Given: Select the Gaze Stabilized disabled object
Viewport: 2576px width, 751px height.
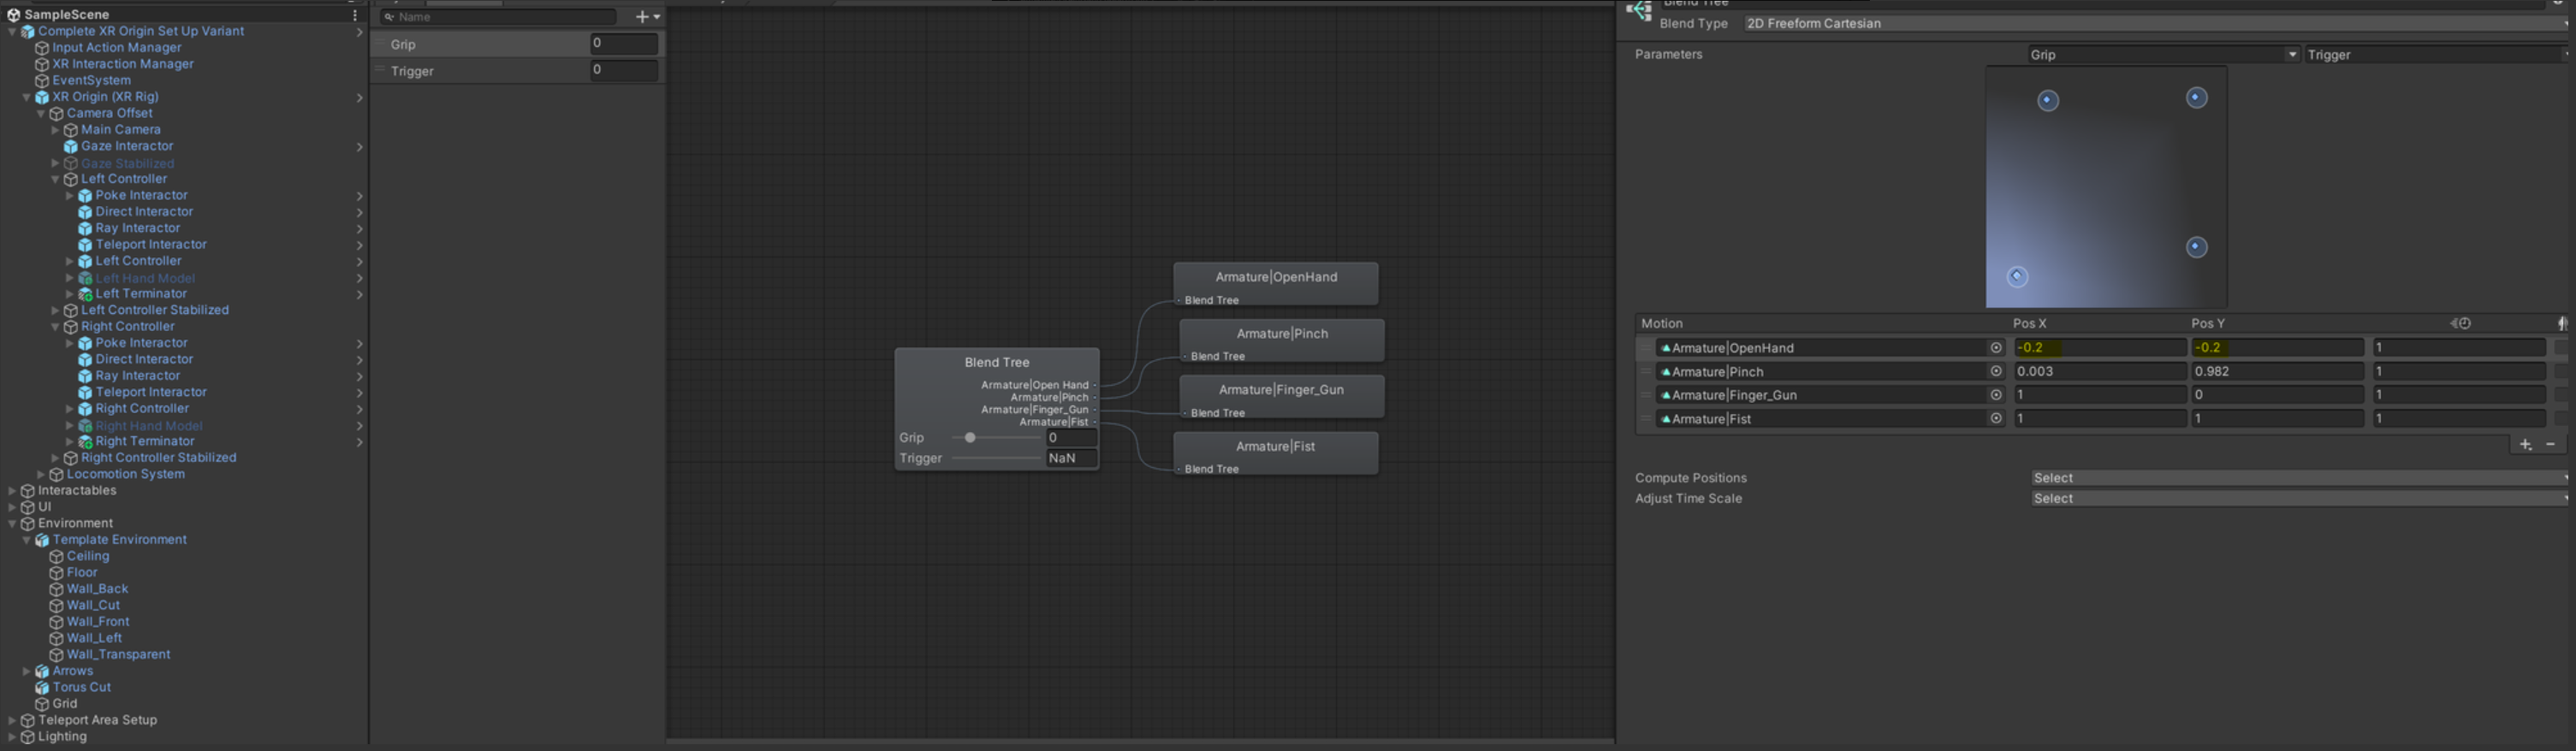Looking at the screenshot, I should (127, 164).
